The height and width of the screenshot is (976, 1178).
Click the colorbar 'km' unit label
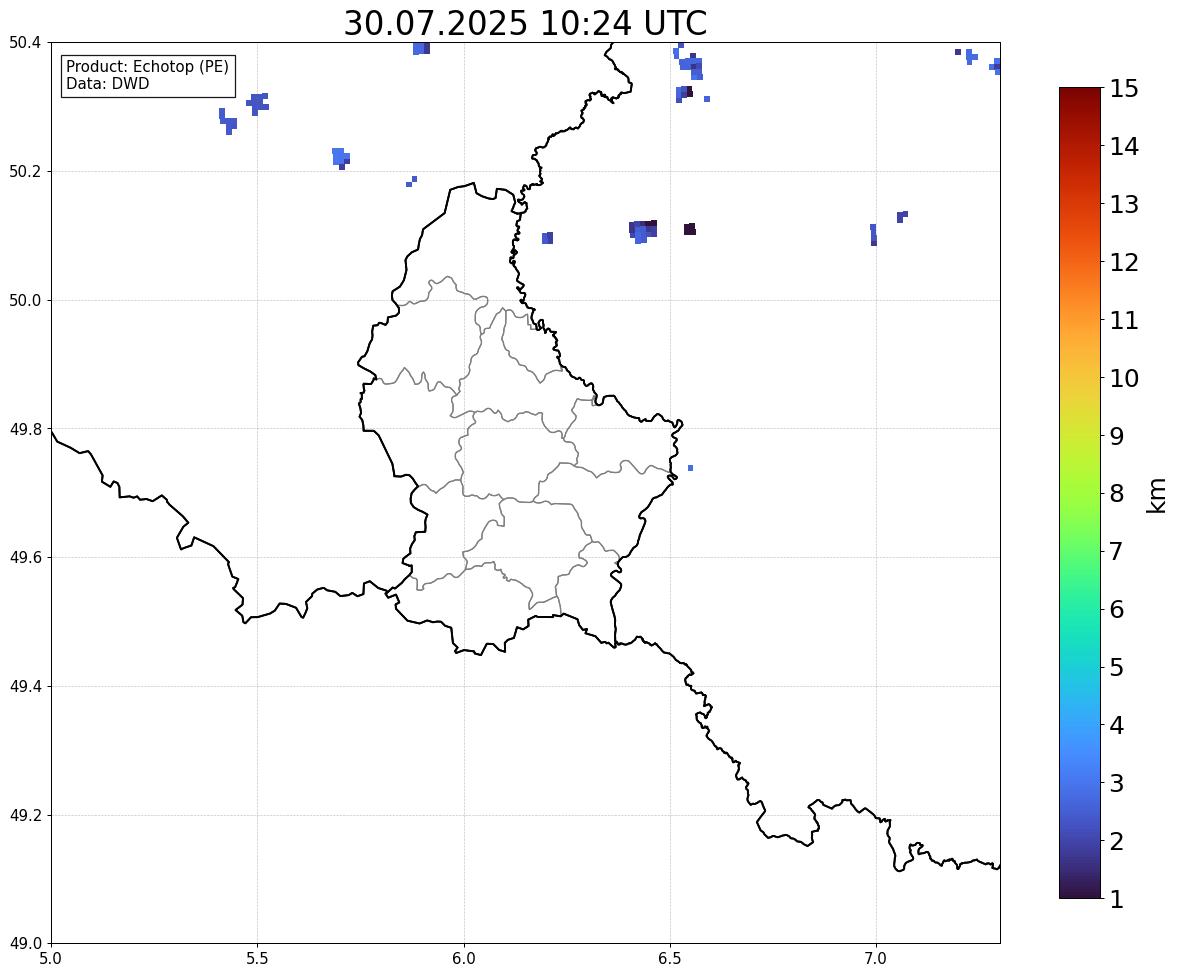coord(1157,495)
